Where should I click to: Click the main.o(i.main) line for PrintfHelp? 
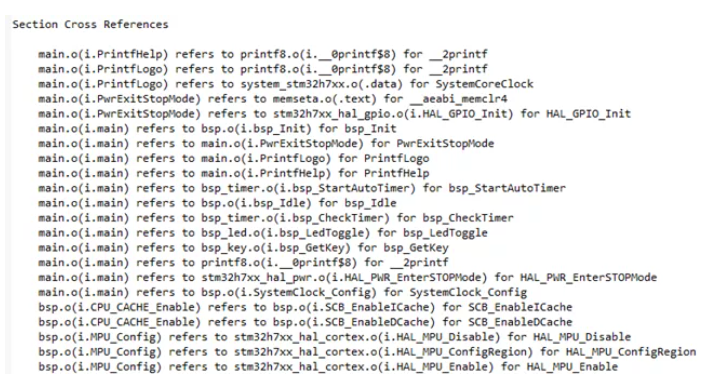(x=233, y=174)
